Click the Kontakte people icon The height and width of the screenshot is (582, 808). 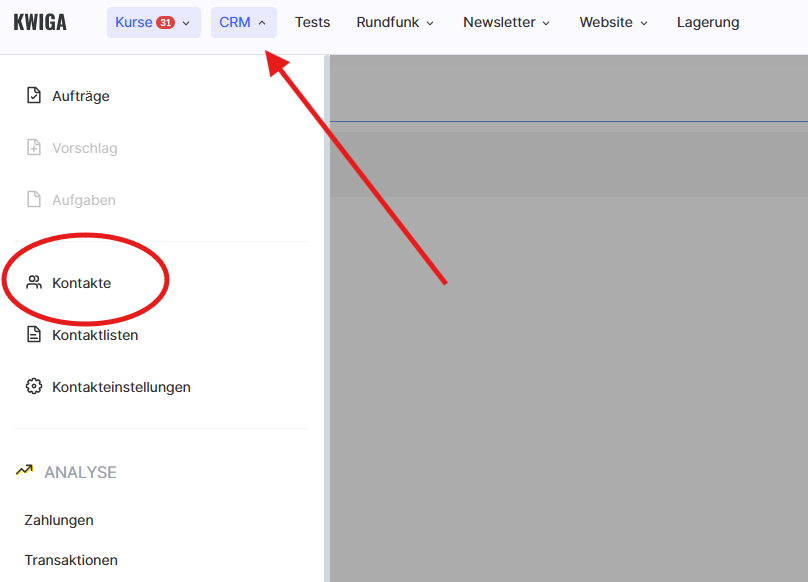pos(34,283)
